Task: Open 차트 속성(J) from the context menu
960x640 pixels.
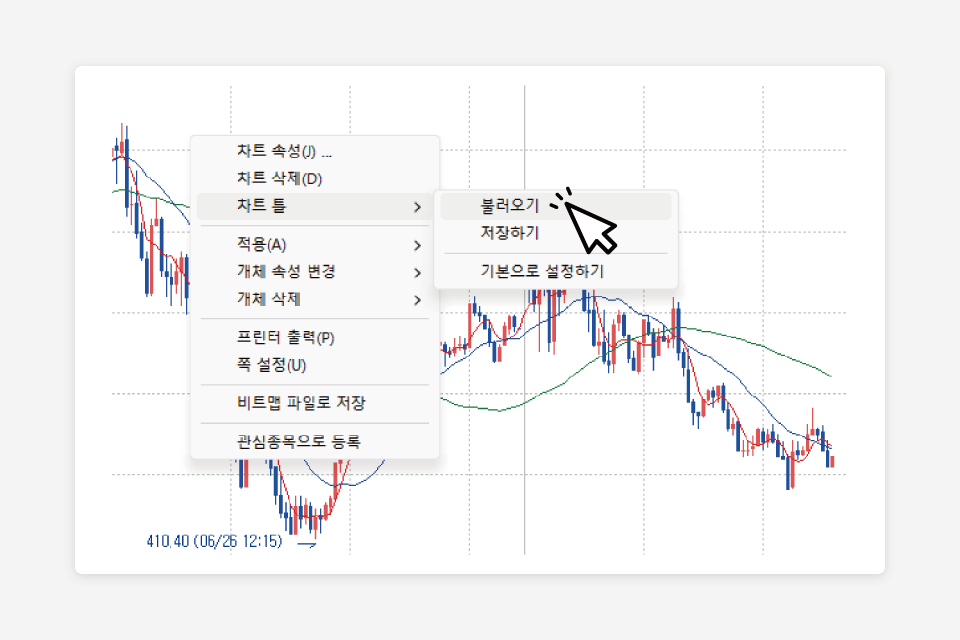Action: pyautogui.click(x=284, y=152)
